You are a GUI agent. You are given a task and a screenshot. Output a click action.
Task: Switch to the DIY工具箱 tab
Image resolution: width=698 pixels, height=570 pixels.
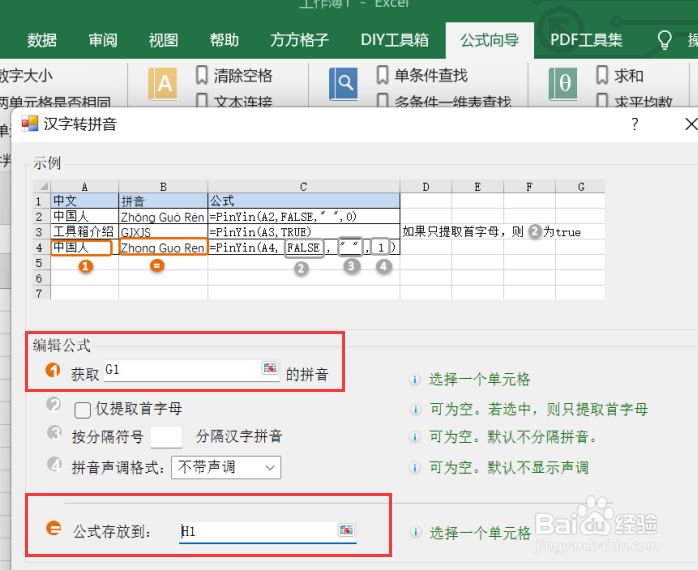tap(394, 40)
